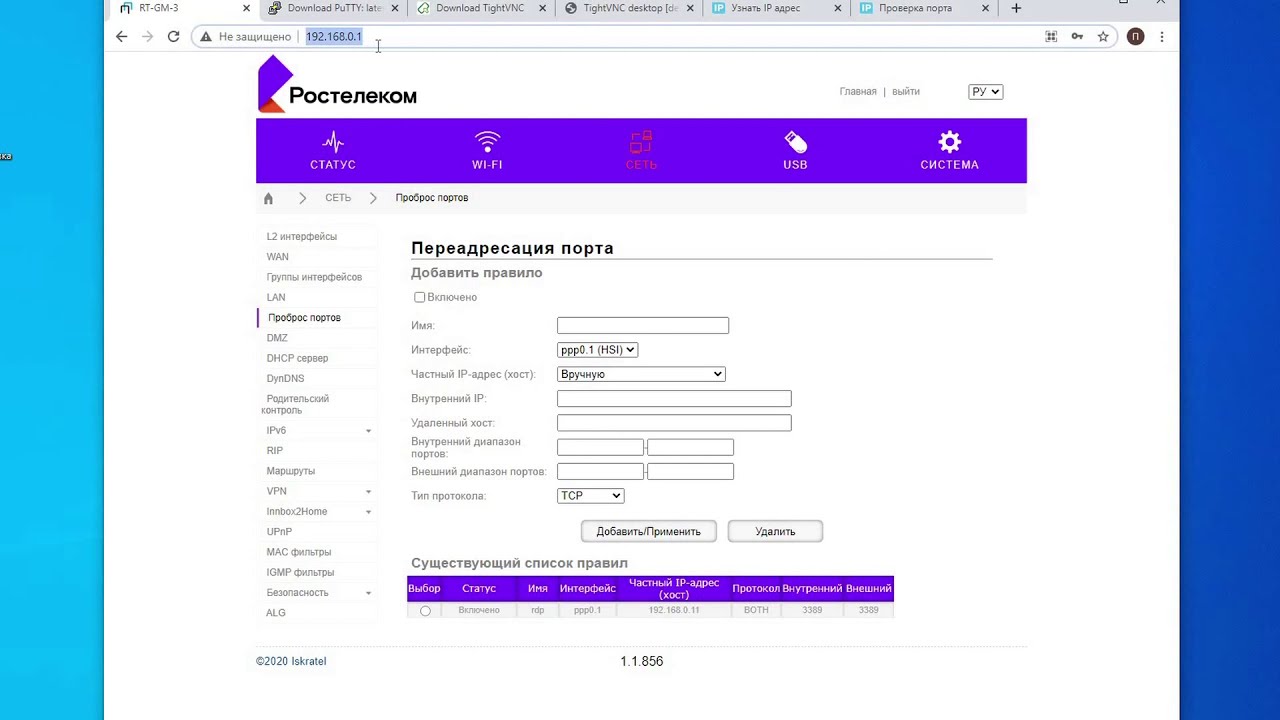Click the QR/install icon in address bar
This screenshot has height=720, width=1280.
point(1051,36)
